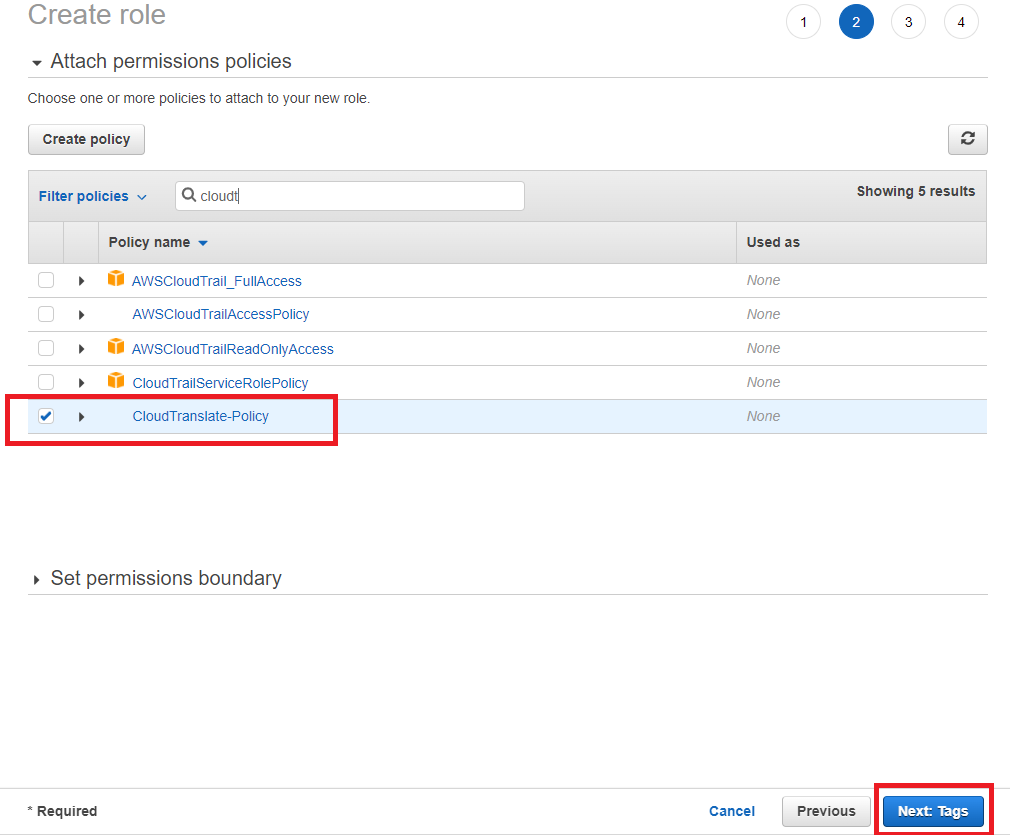Collapse the Attach permissions policies section
Screen dimensions: 1010x835
(38, 62)
